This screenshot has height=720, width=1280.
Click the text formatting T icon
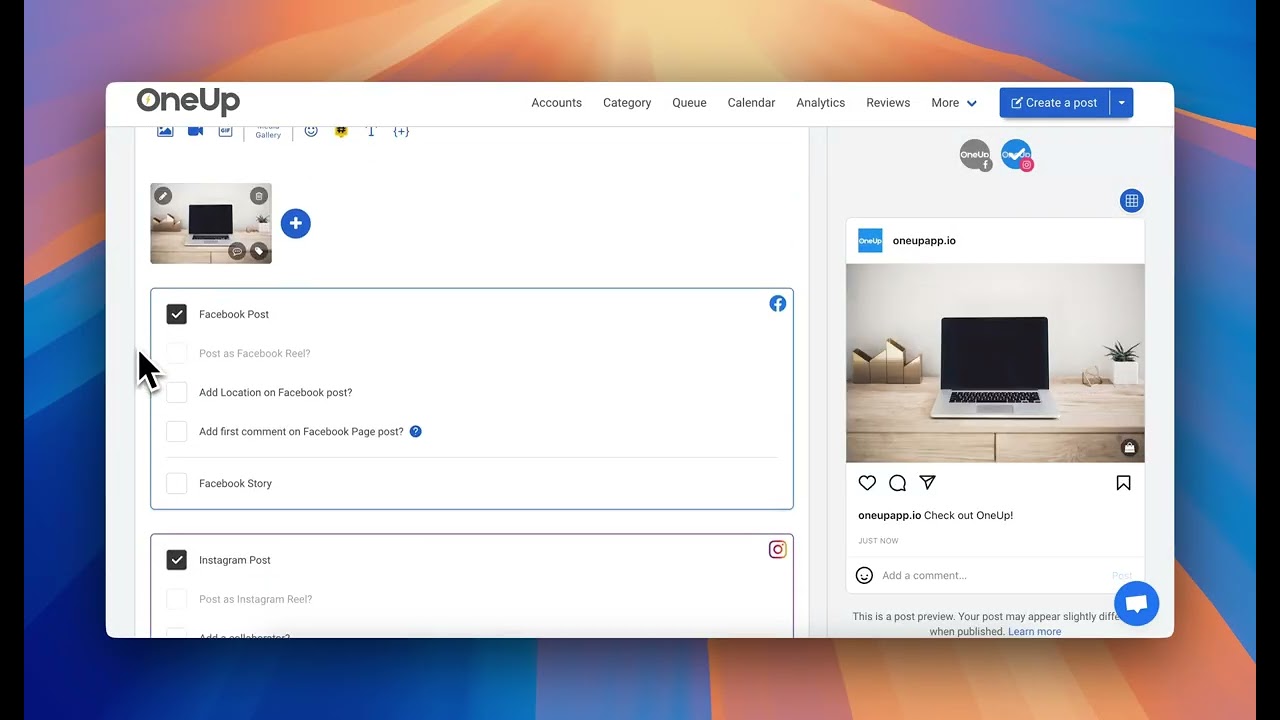tap(370, 131)
